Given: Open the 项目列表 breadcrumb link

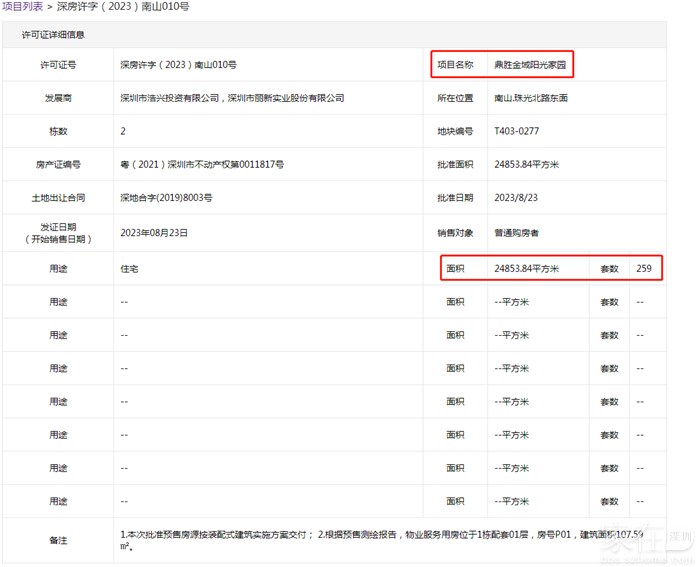Looking at the screenshot, I should click(22, 7).
